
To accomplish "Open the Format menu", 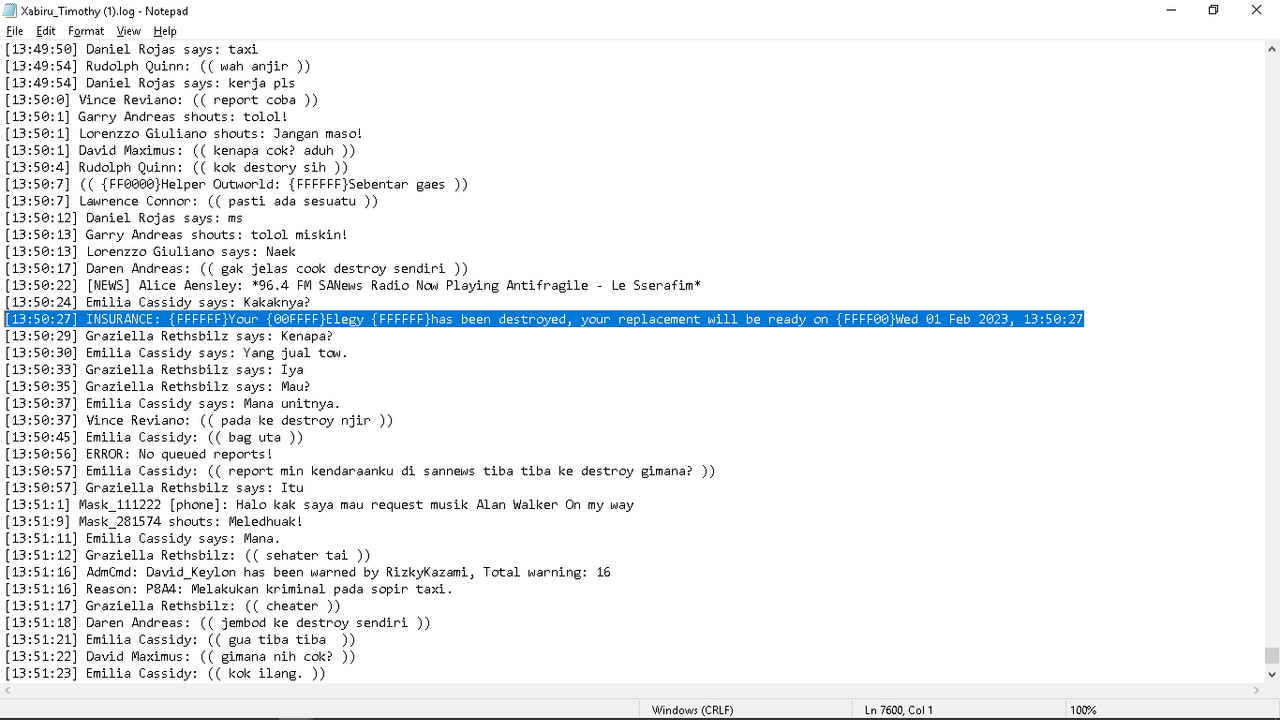I will pos(86,31).
